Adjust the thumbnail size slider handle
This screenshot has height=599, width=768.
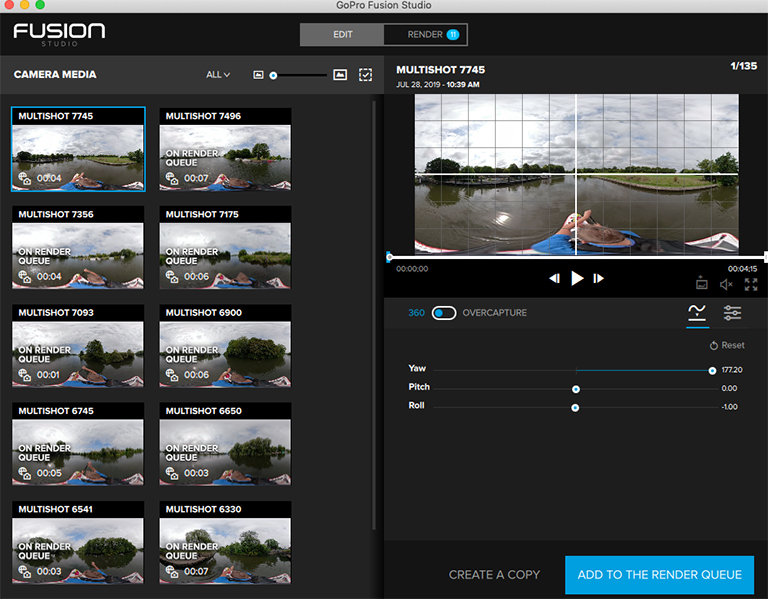[273, 75]
